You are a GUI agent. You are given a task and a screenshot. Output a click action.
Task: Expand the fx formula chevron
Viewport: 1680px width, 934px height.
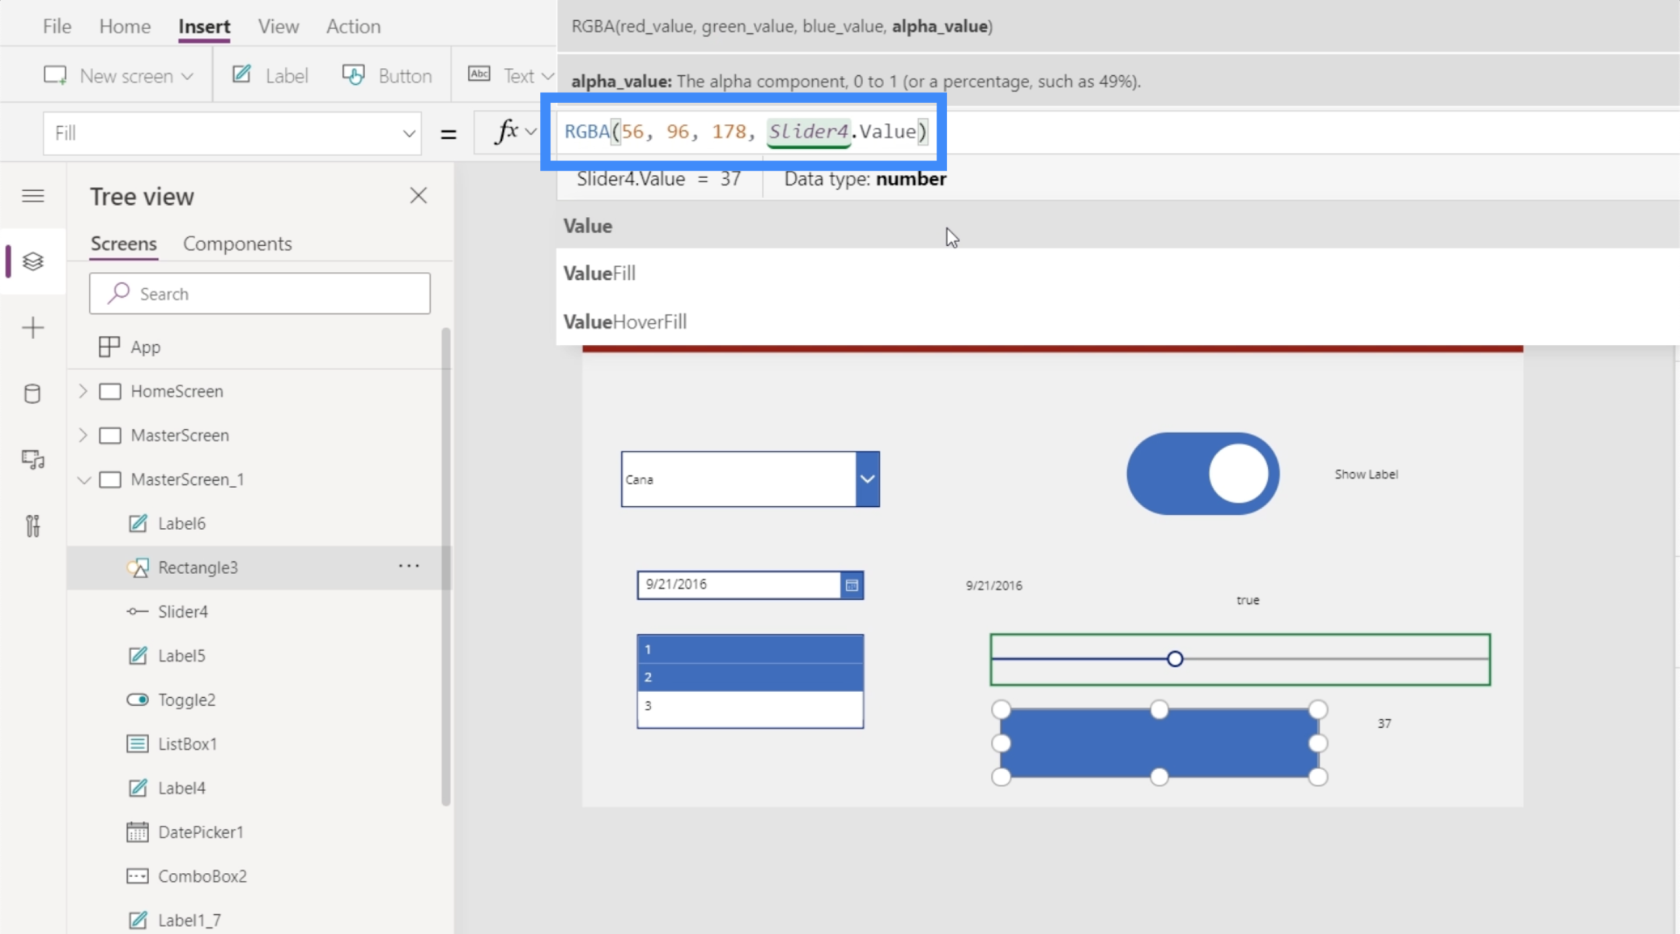(531, 132)
